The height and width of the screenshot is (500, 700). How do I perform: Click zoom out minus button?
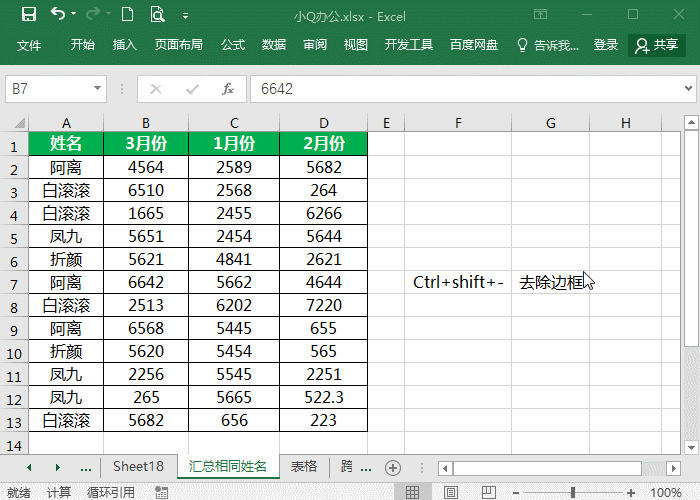[x=516, y=493]
